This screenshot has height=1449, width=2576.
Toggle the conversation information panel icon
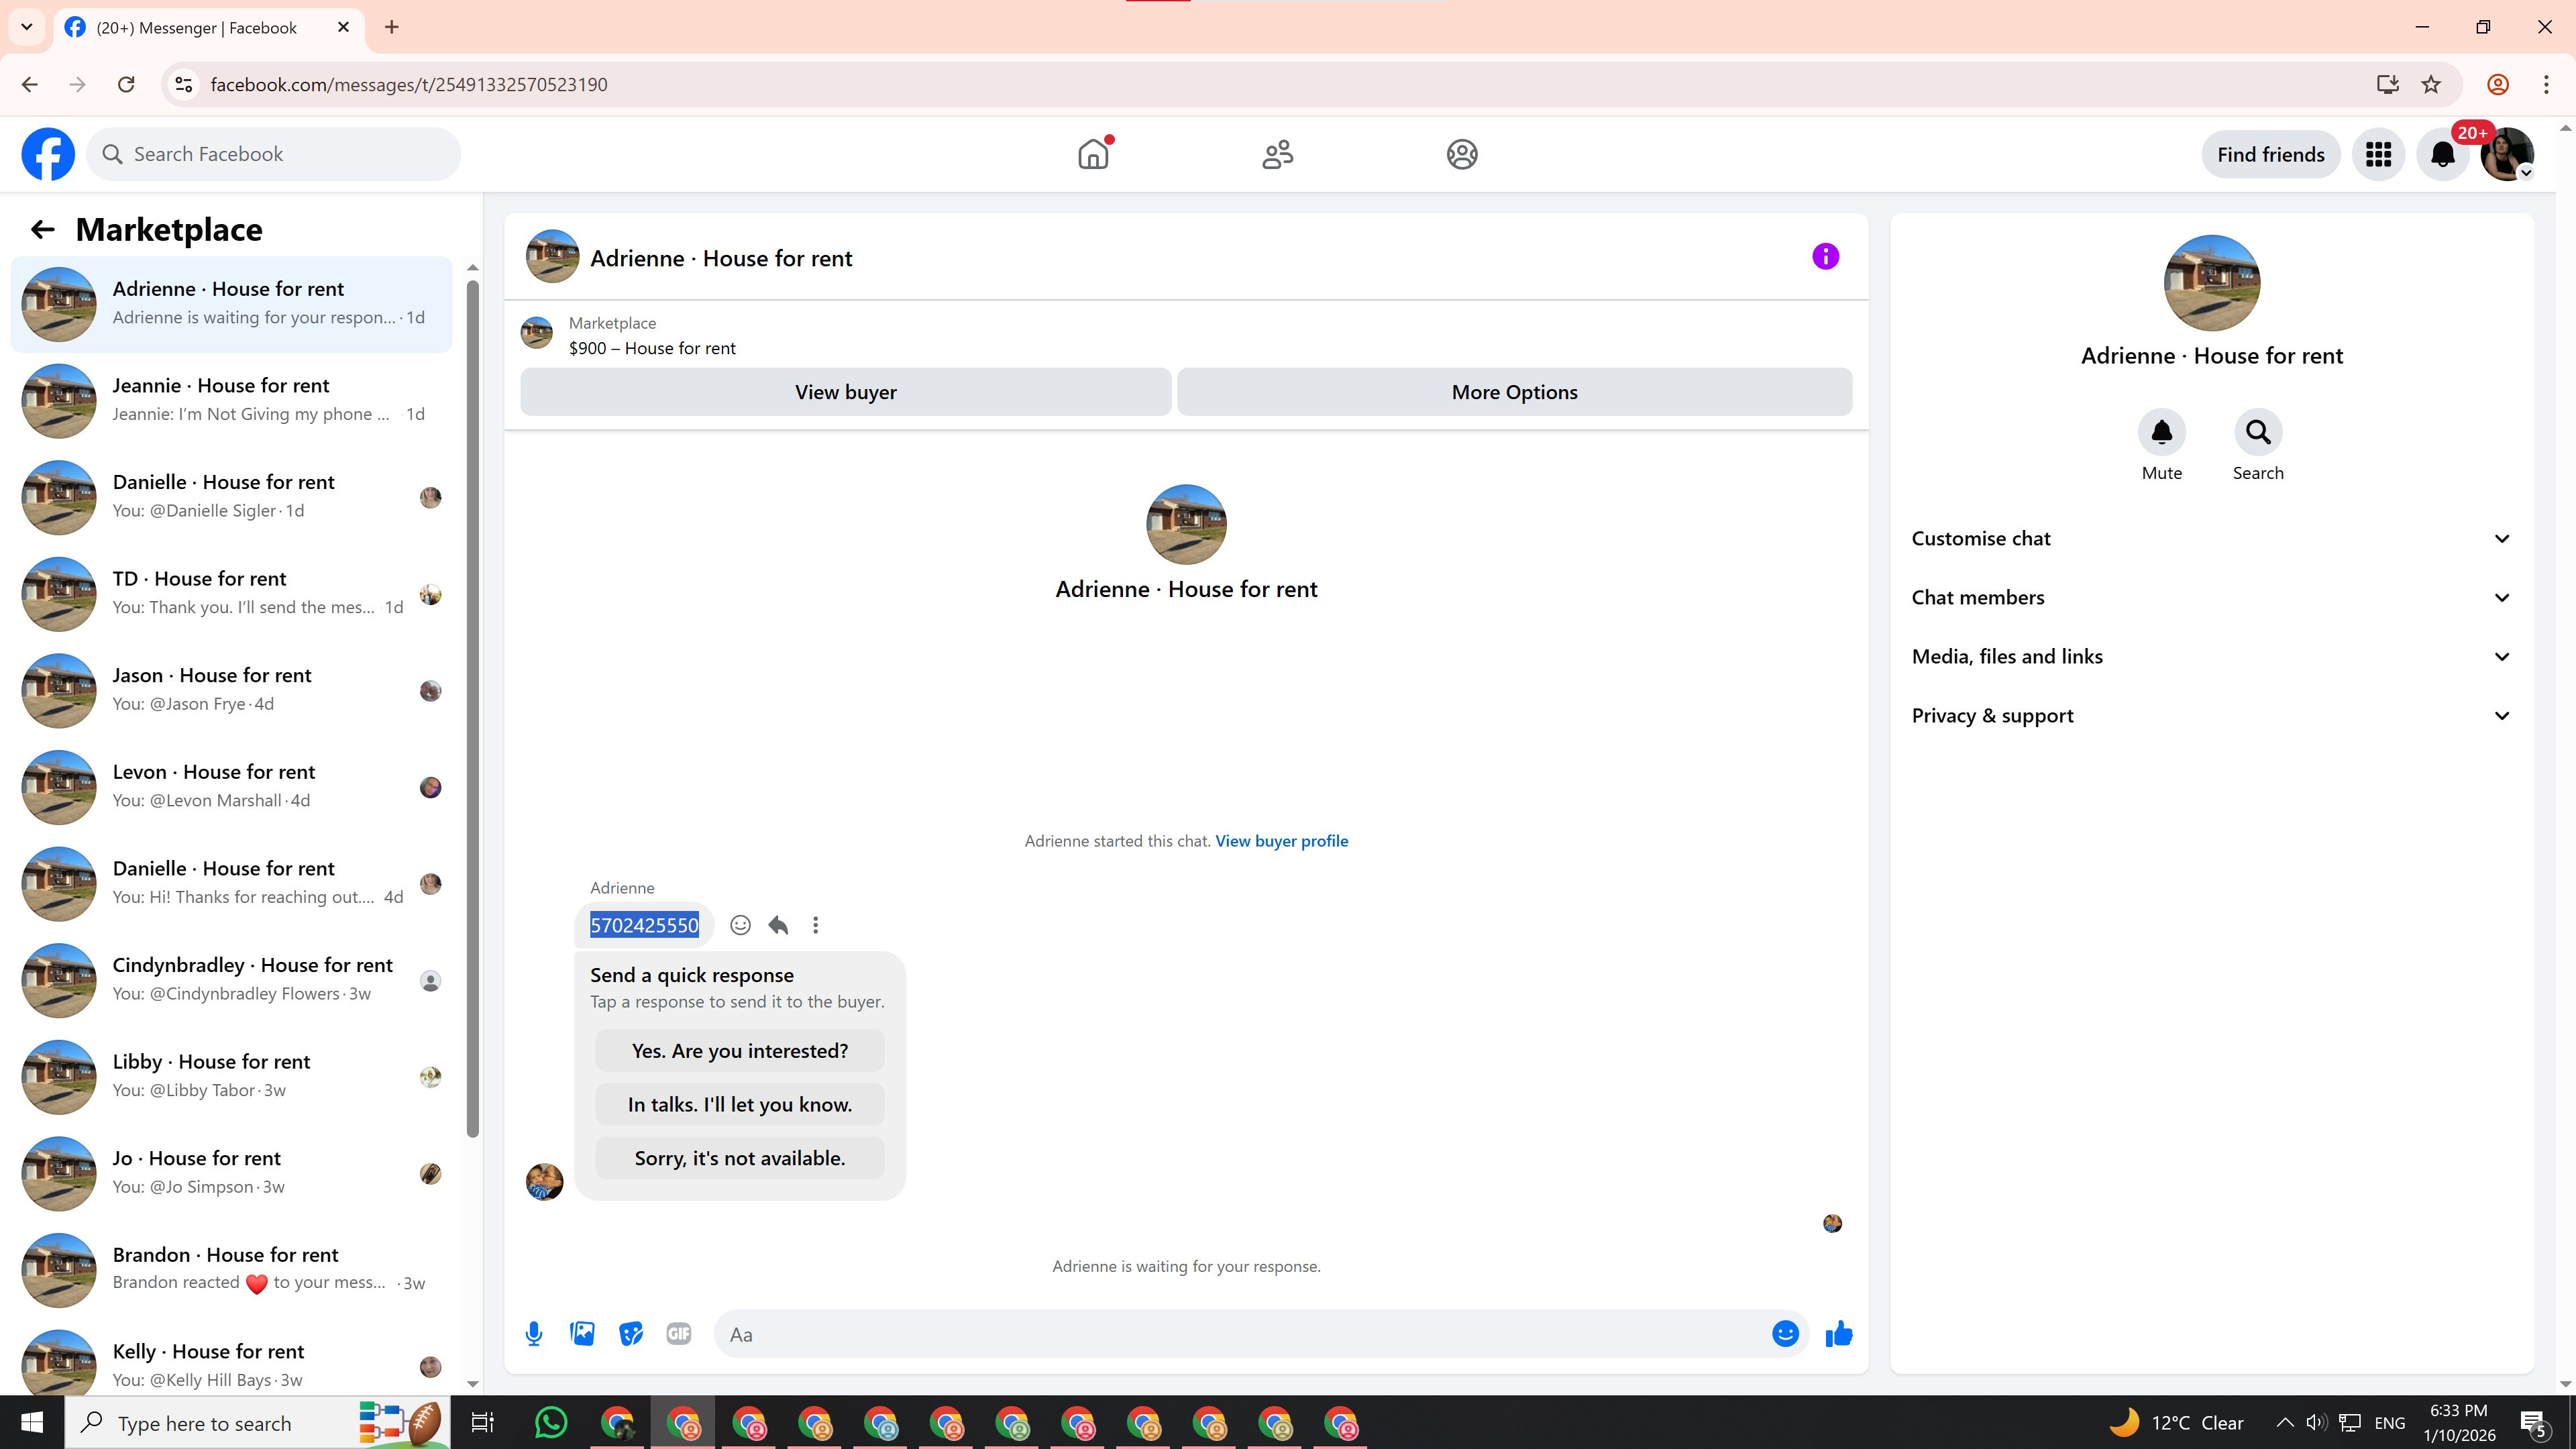pyautogui.click(x=1825, y=257)
